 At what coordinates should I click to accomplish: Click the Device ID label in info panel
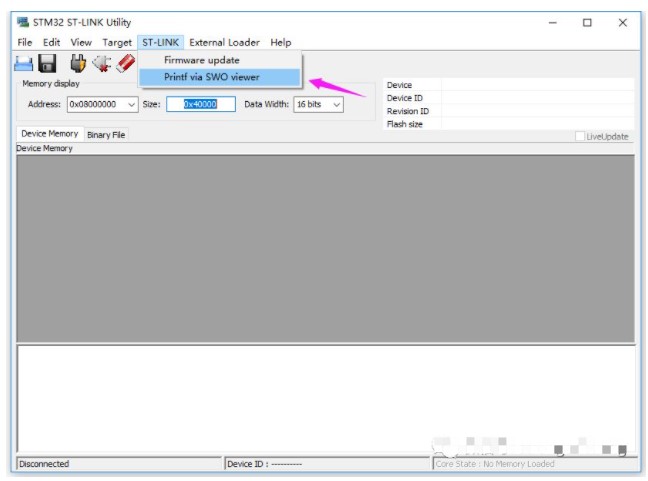405,98
